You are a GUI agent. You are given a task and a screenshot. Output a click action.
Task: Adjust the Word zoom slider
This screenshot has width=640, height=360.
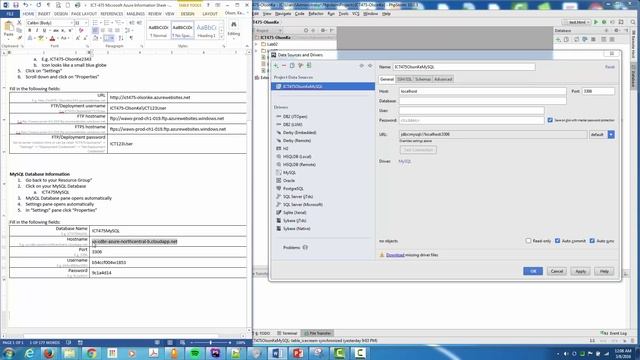(x=211, y=342)
